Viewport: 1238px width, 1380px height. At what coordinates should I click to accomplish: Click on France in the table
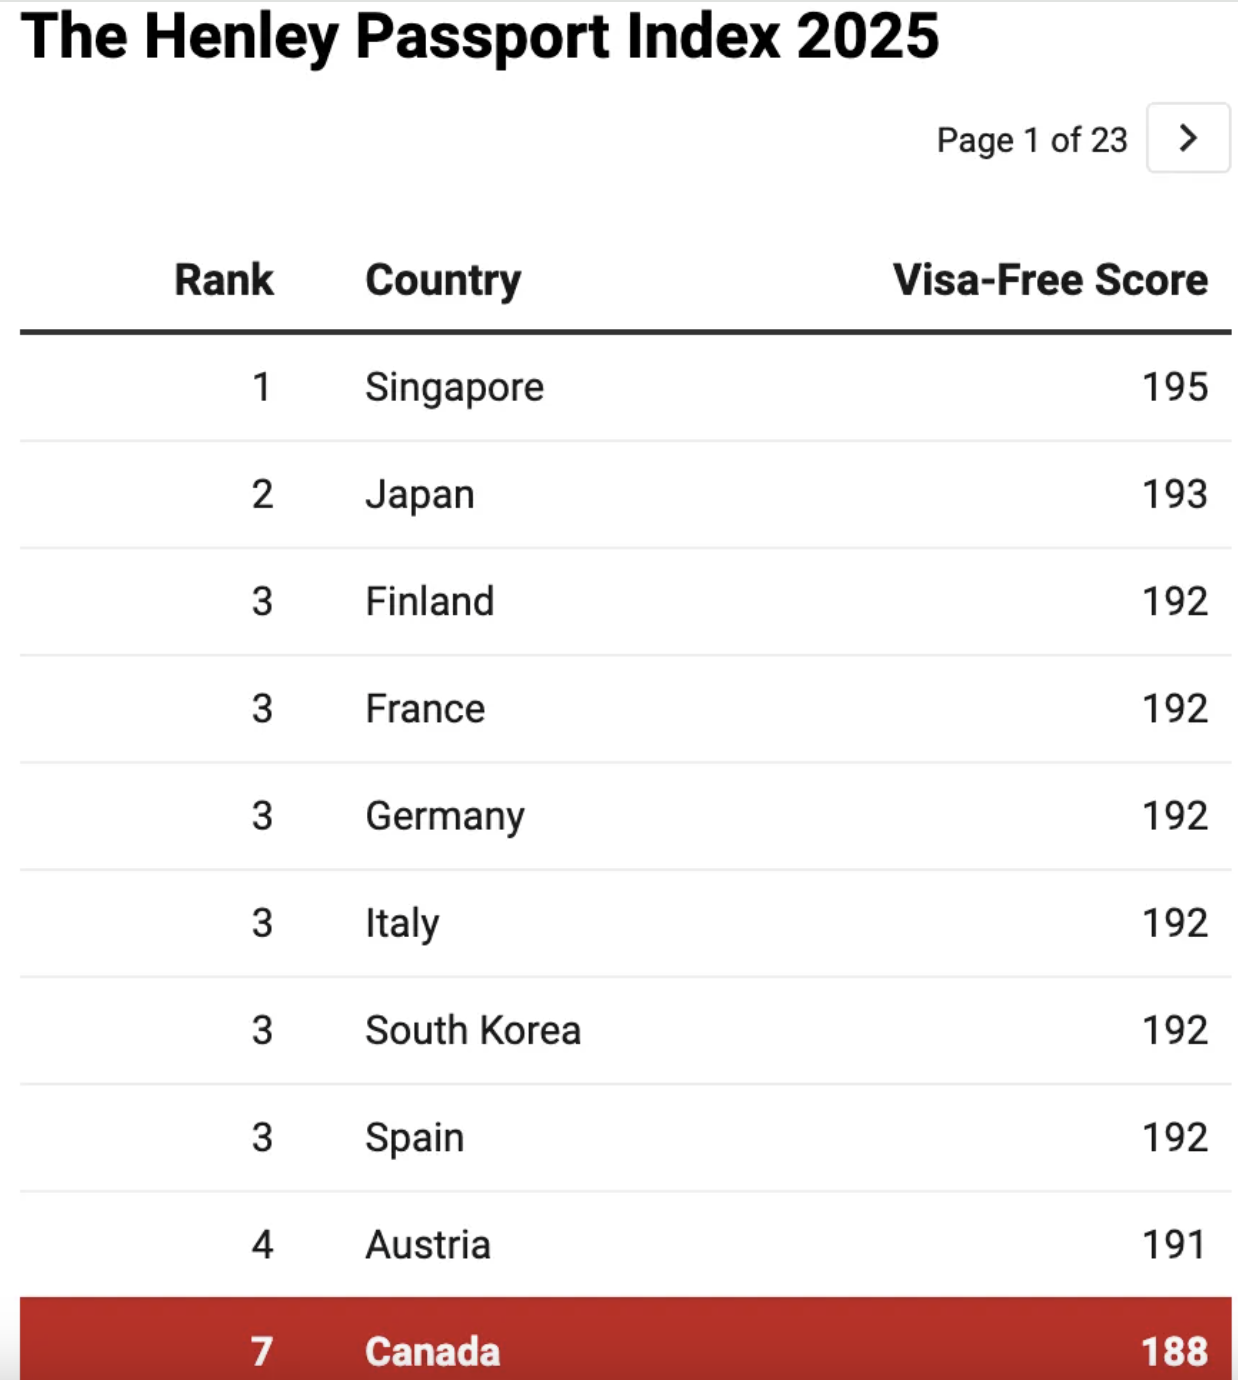coord(425,709)
